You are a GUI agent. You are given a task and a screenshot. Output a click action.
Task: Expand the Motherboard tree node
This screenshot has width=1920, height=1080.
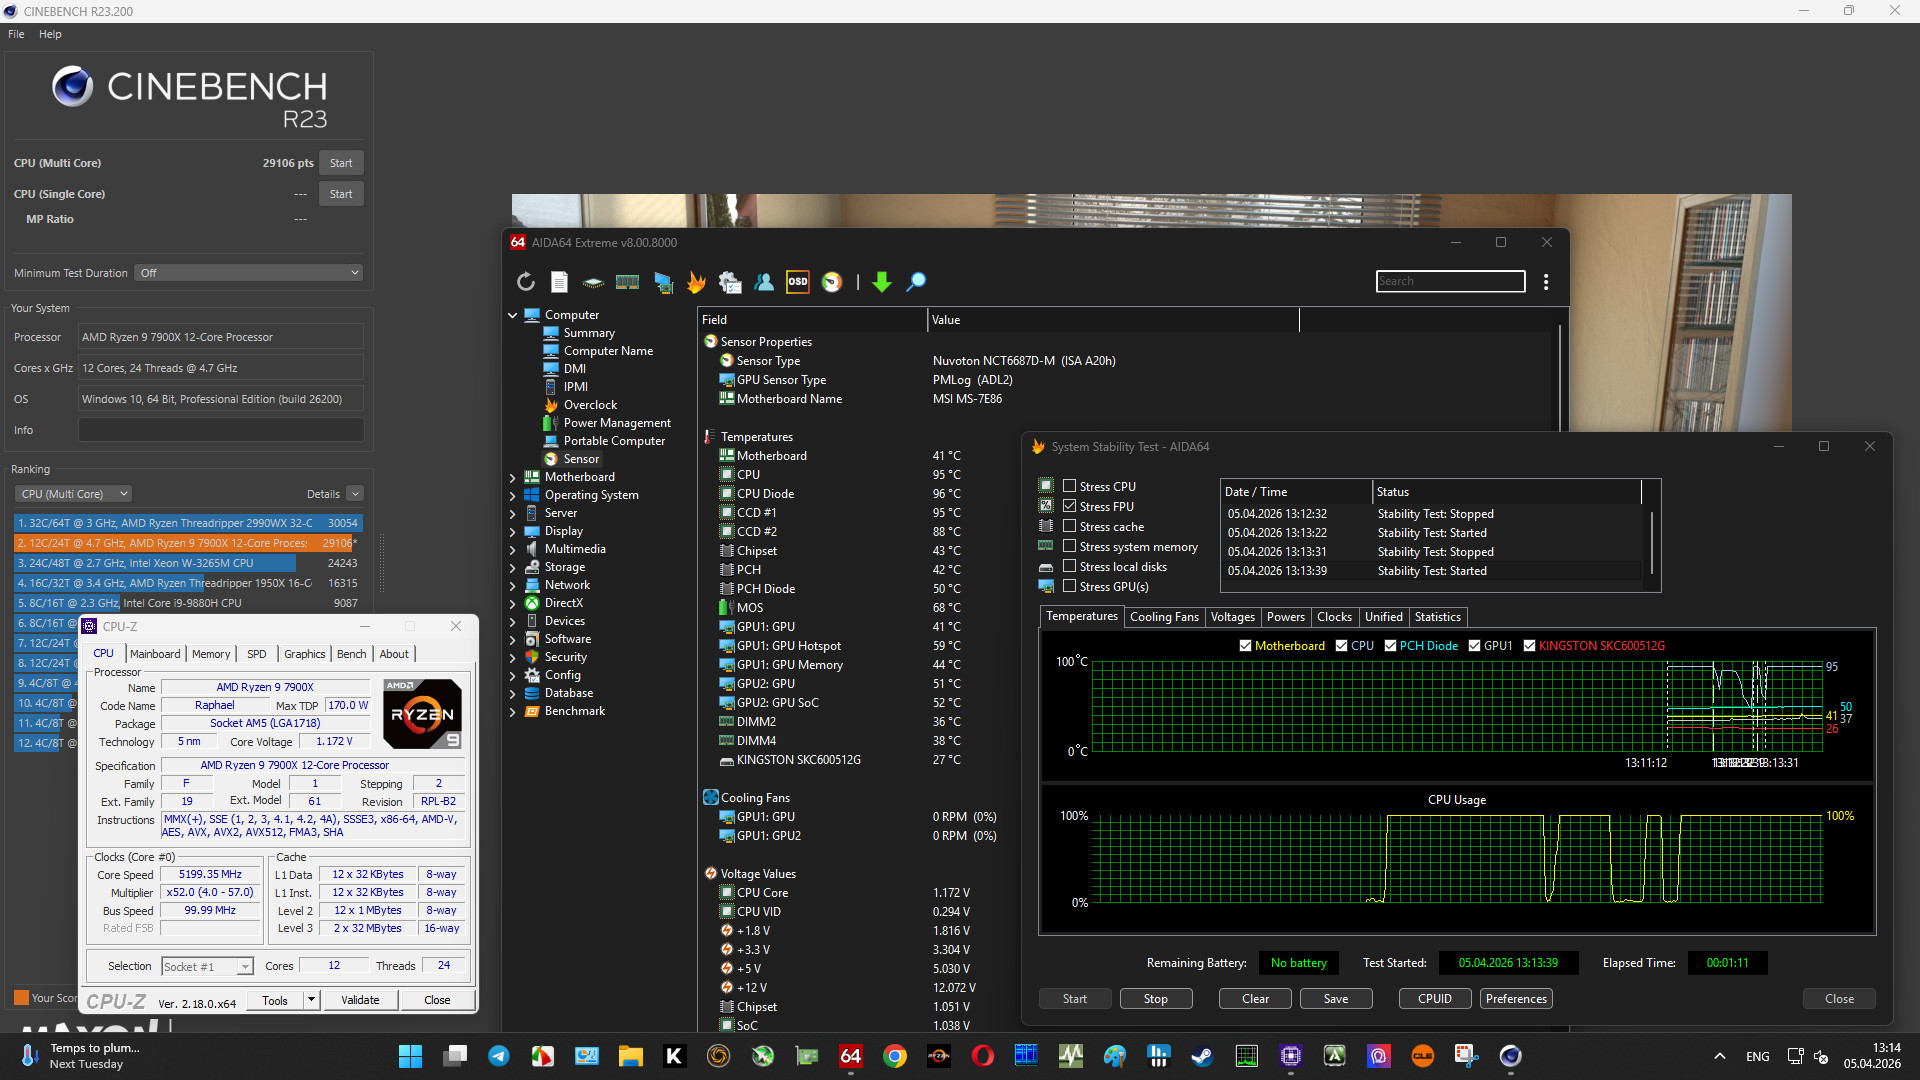pyautogui.click(x=513, y=478)
